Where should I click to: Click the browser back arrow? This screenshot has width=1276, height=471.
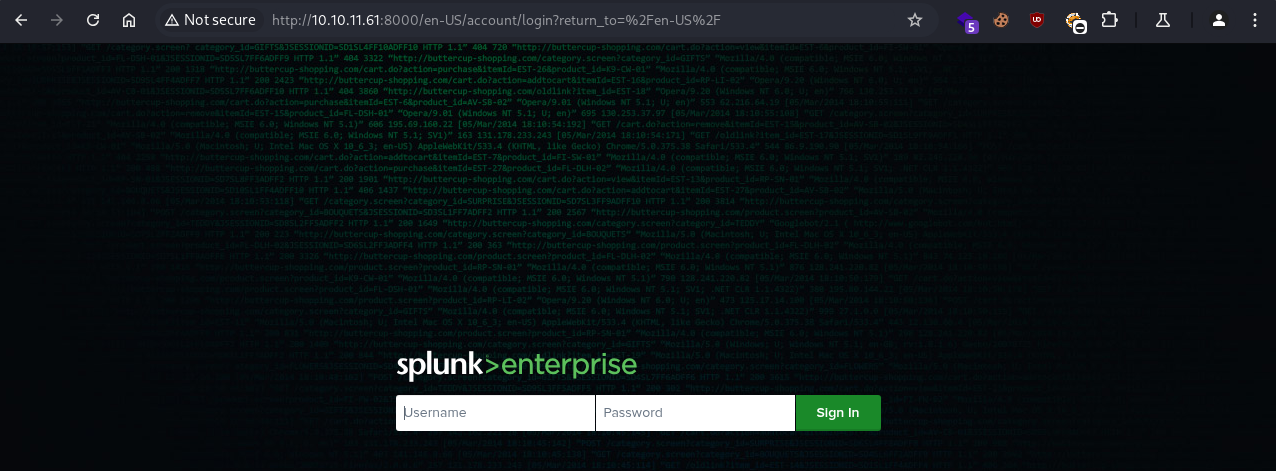pyautogui.click(x=22, y=20)
